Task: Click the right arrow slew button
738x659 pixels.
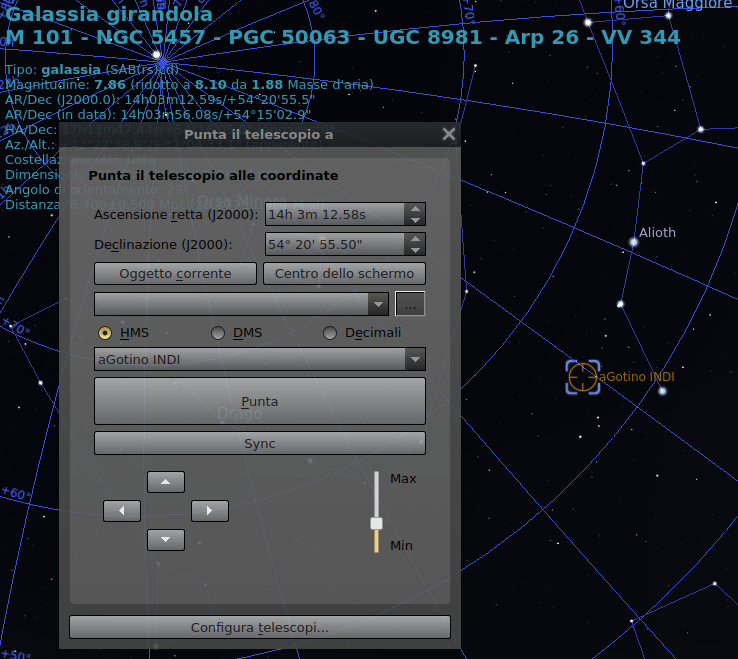Action: (x=210, y=511)
